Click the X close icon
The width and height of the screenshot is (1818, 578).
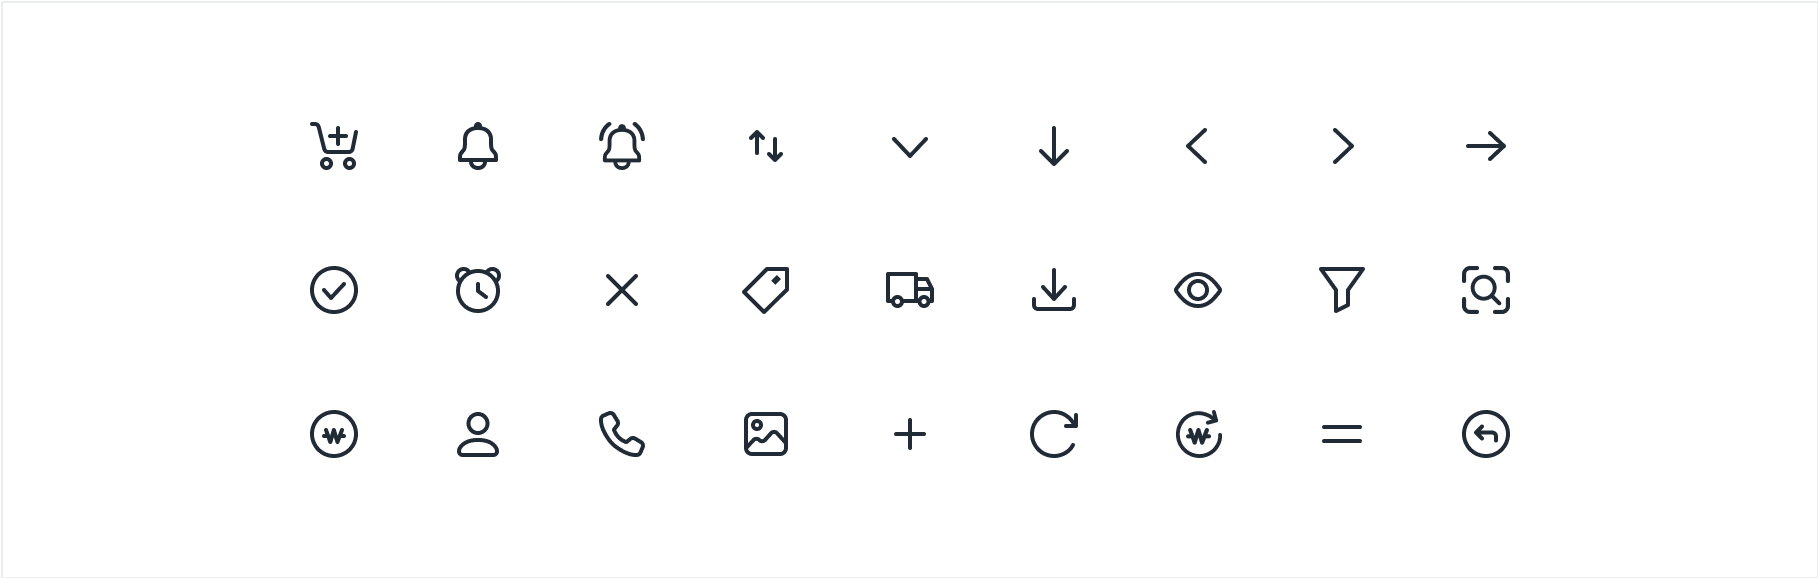point(622,290)
